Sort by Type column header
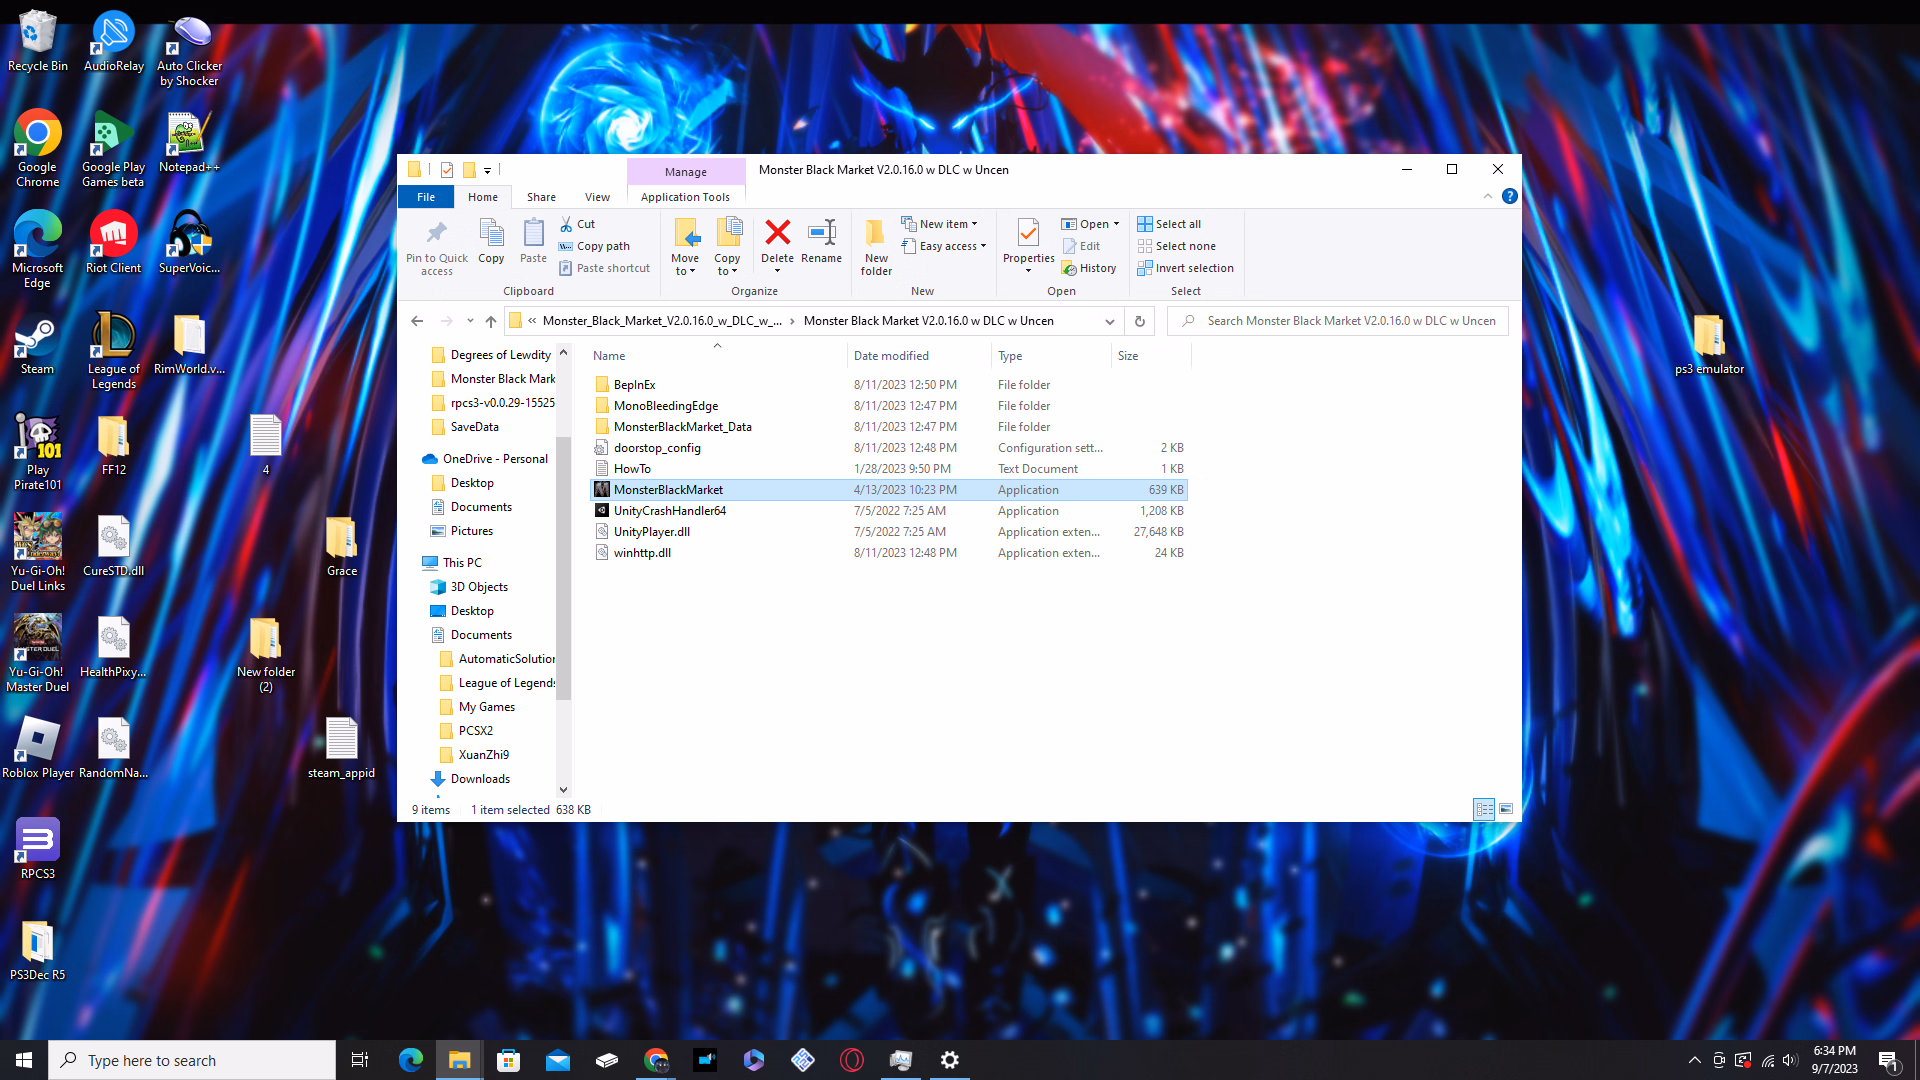The image size is (1920, 1080). (x=1010, y=356)
